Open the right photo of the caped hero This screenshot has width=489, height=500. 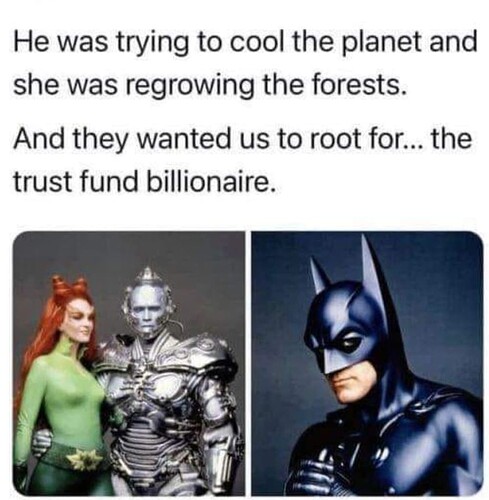(367, 363)
